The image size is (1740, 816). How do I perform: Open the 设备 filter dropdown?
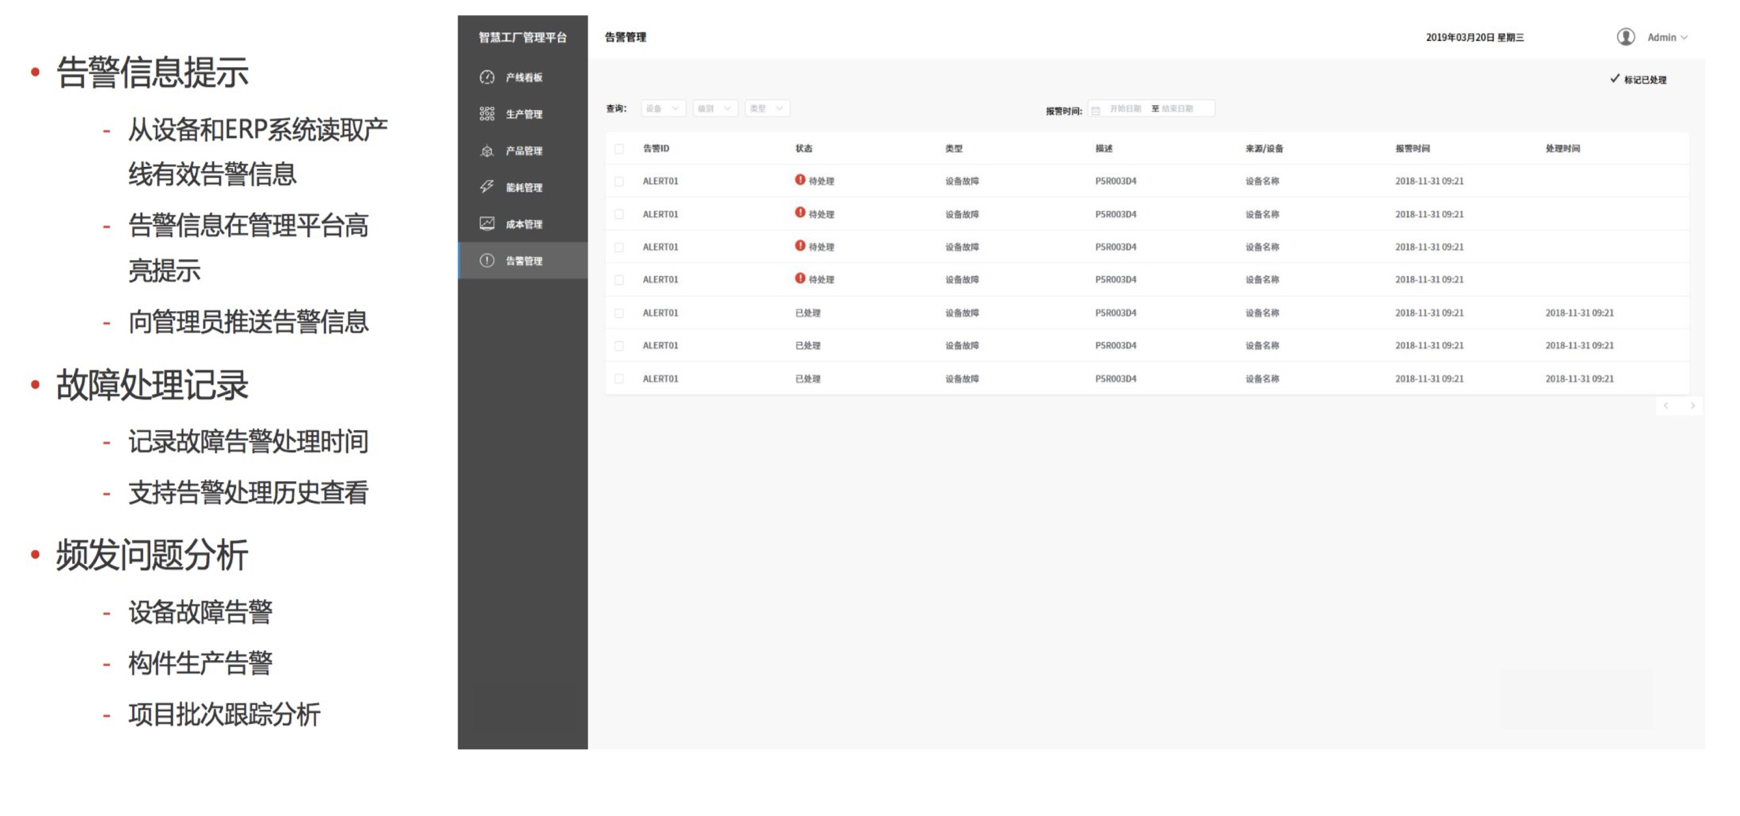pos(662,108)
